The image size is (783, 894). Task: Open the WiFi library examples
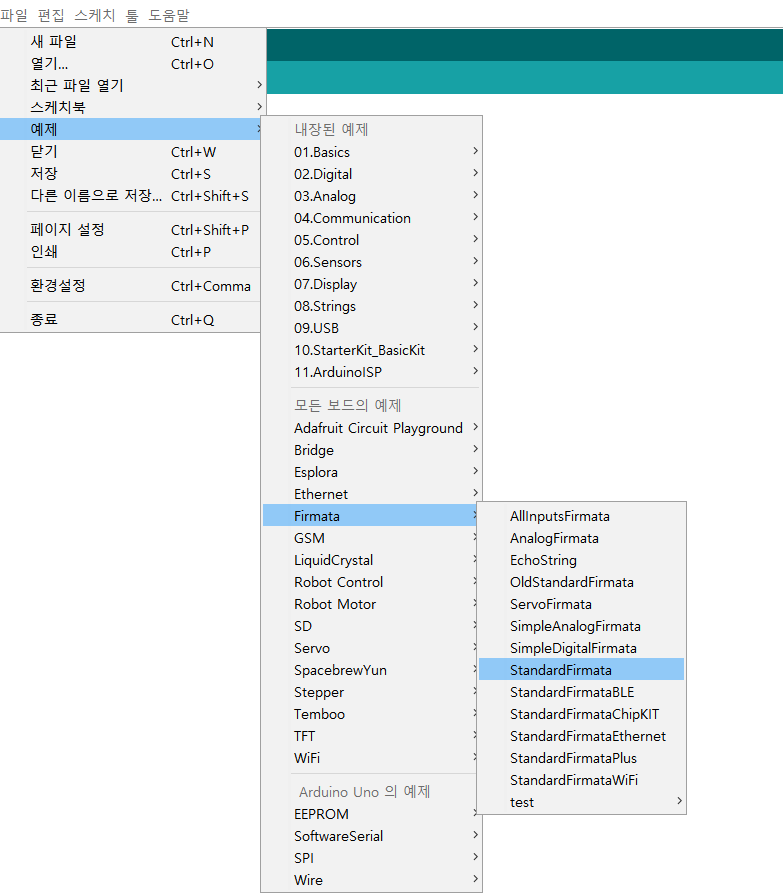[x=370, y=758]
